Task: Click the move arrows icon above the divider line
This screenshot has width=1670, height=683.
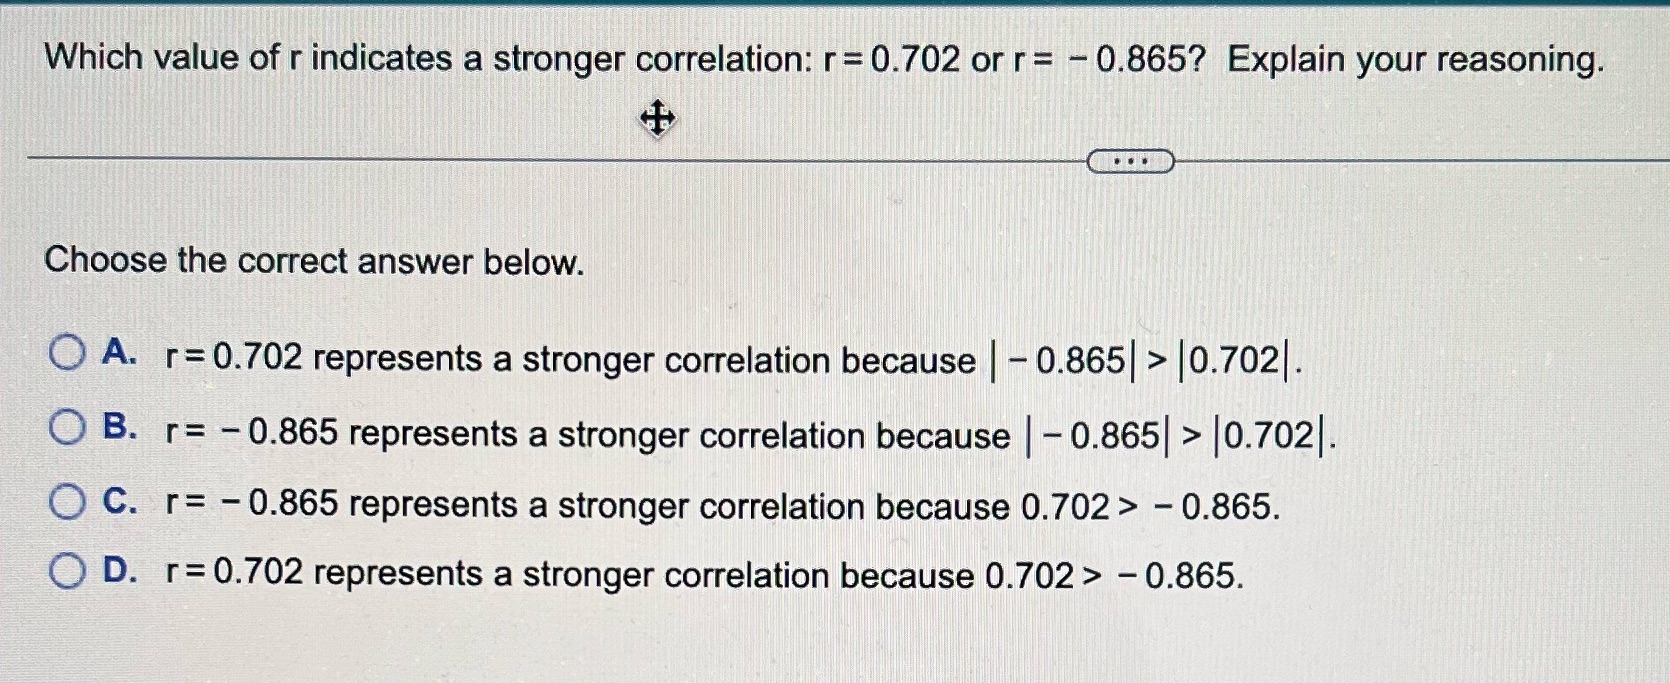Action: tap(656, 119)
